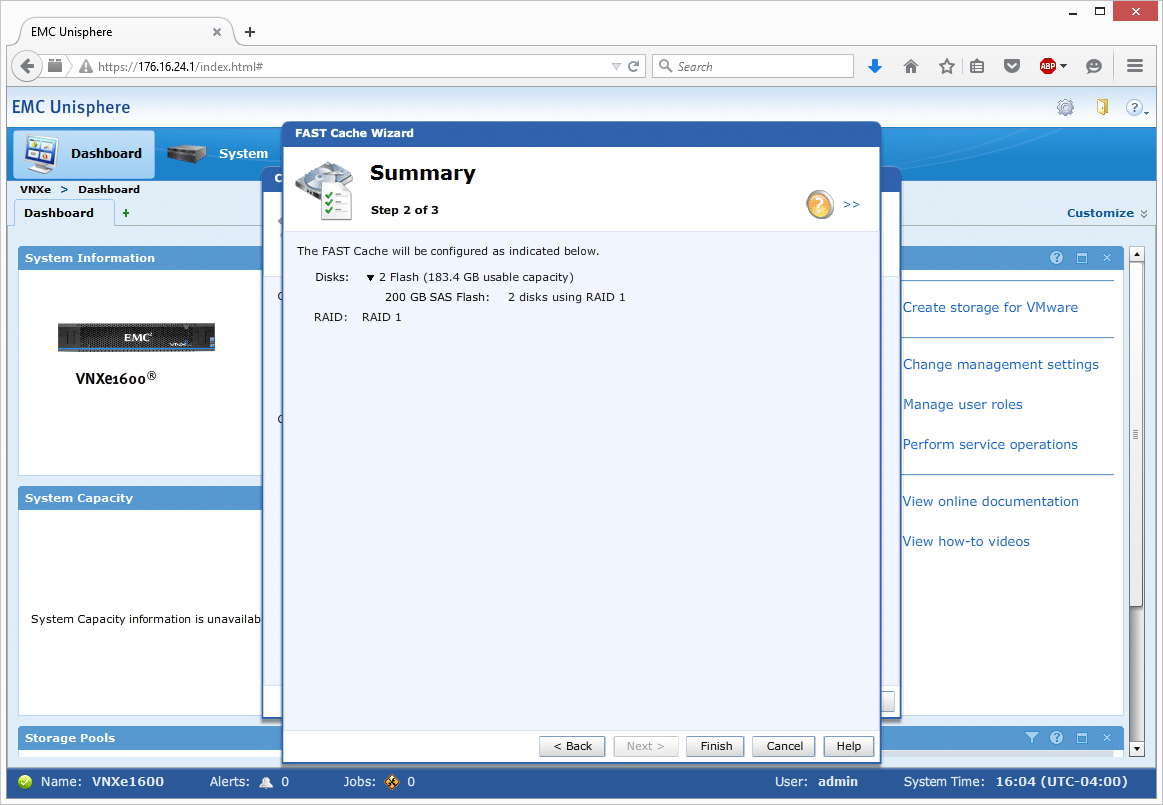Expand the Customize dashboard options
The height and width of the screenshot is (805, 1163).
pyautogui.click(x=1107, y=213)
